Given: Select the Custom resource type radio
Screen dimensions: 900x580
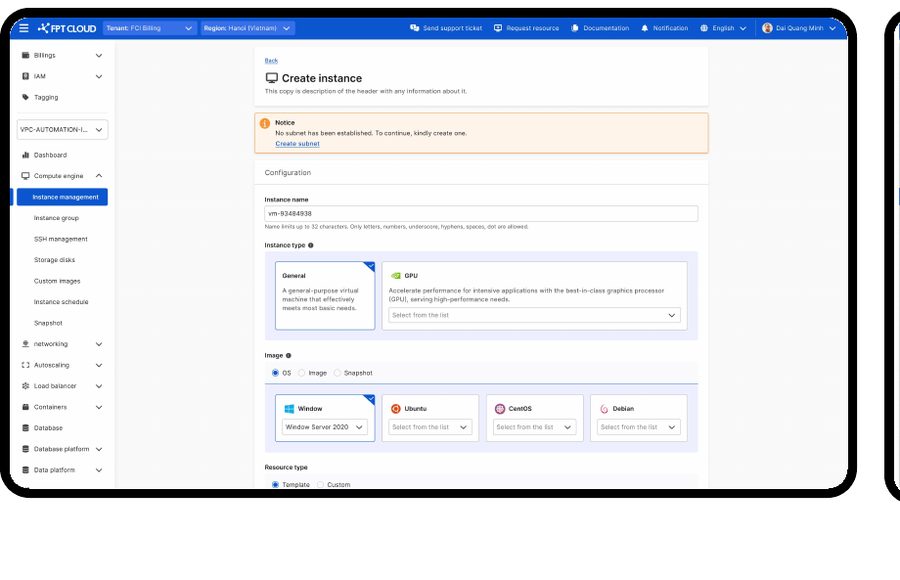Looking at the screenshot, I should tap(320, 485).
